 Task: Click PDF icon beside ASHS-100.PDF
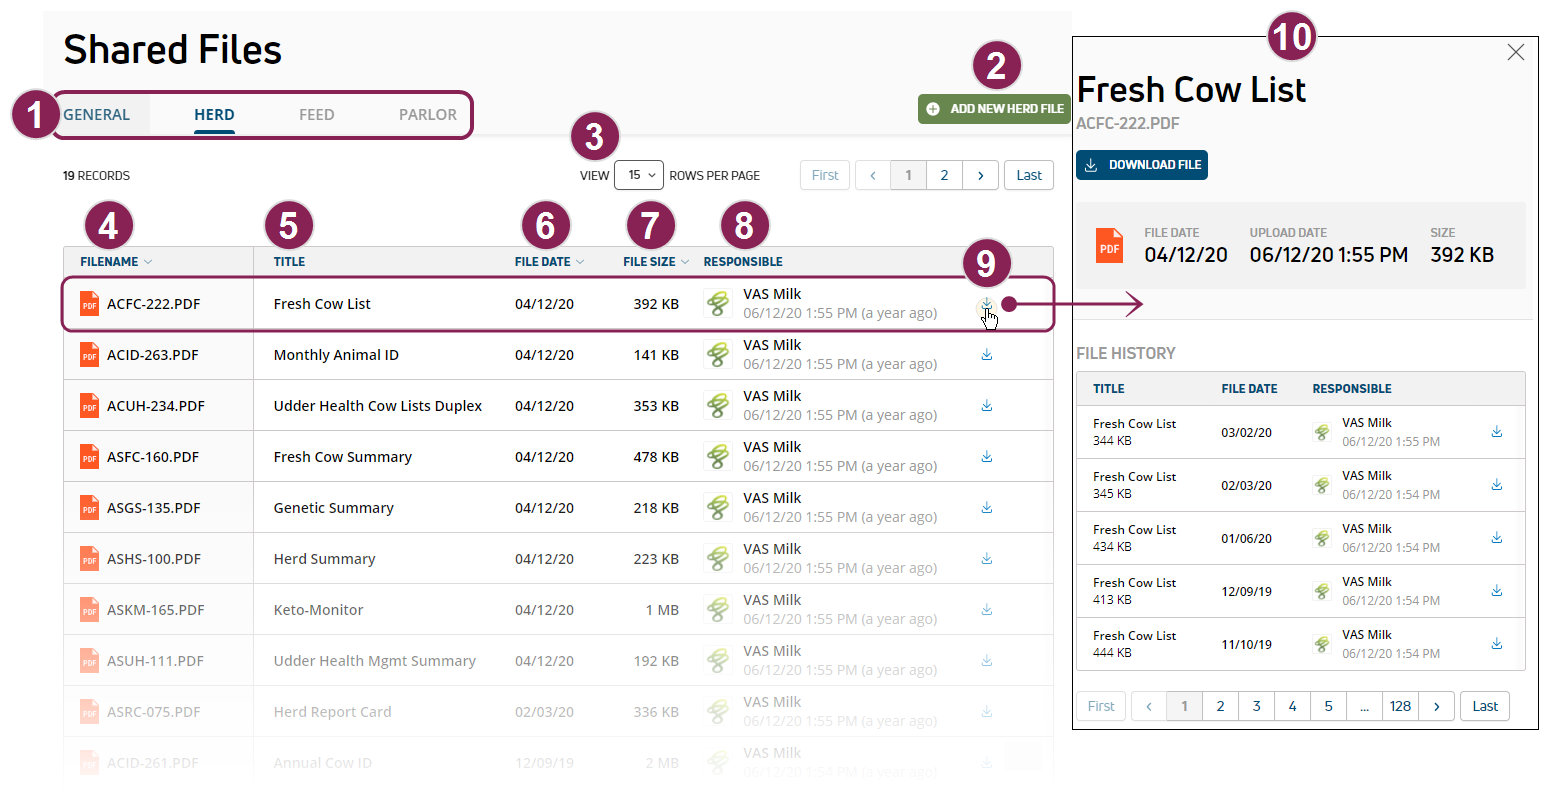pyautogui.click(x=90, y=559)
